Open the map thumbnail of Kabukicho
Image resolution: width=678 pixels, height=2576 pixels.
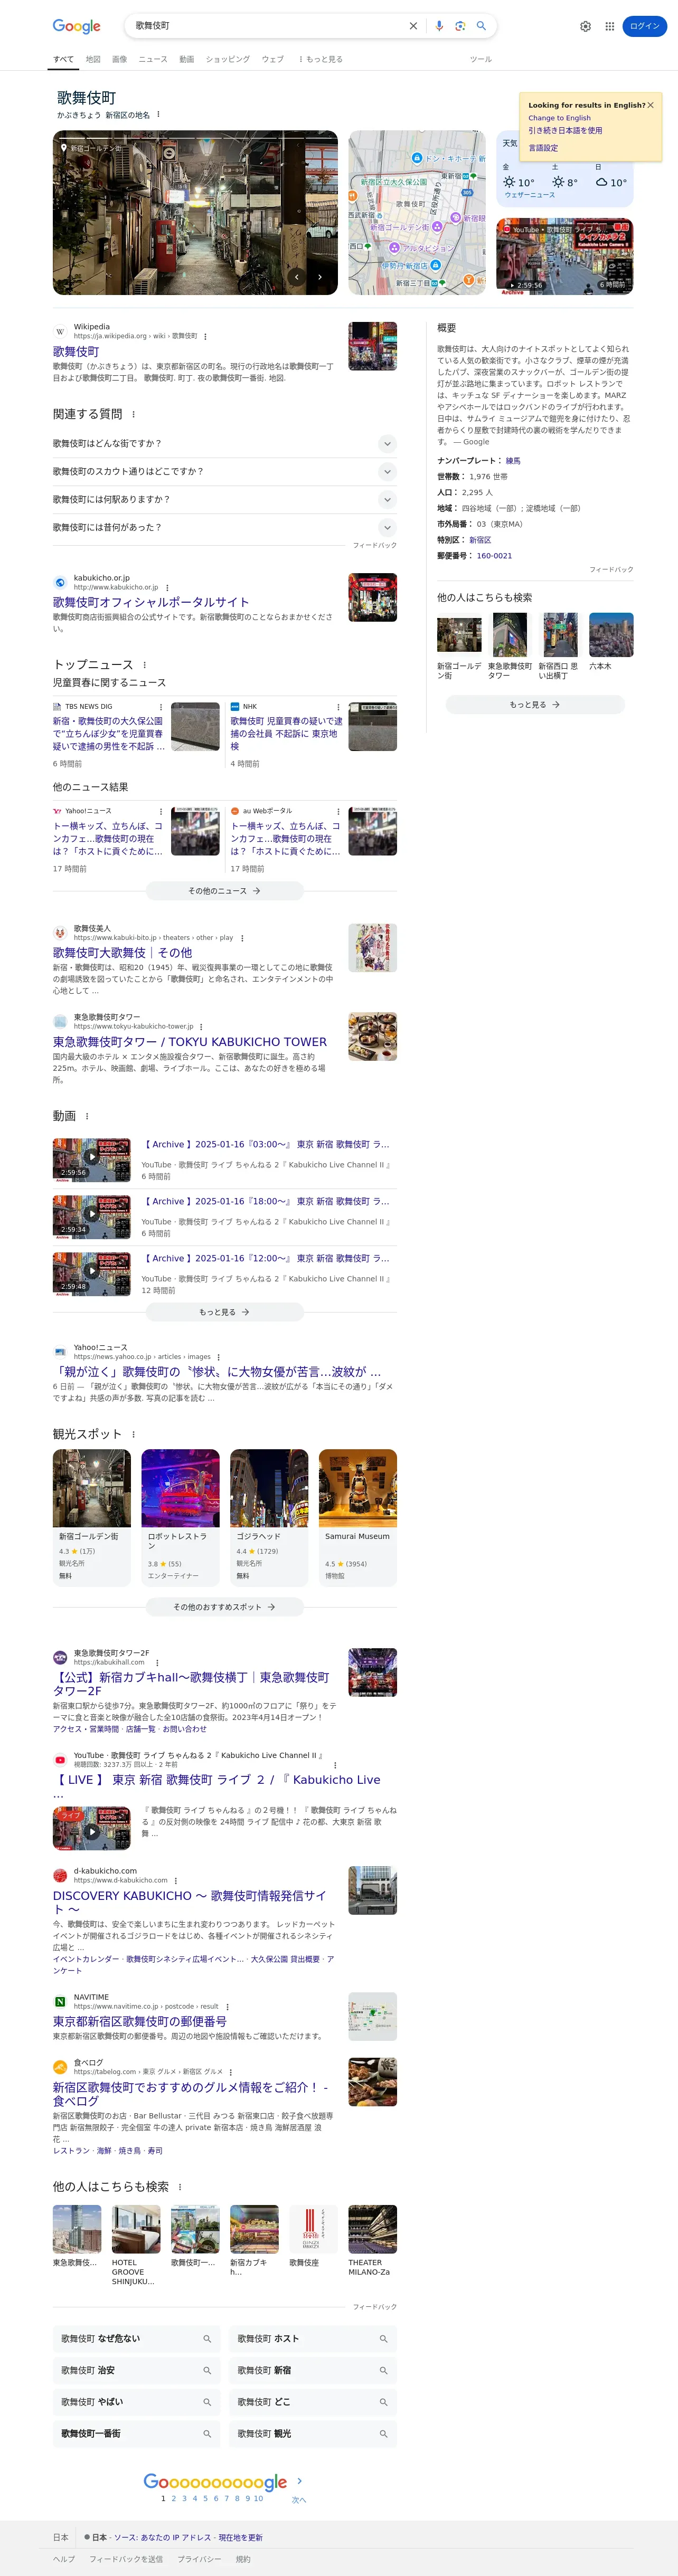(x=417, y=212)
